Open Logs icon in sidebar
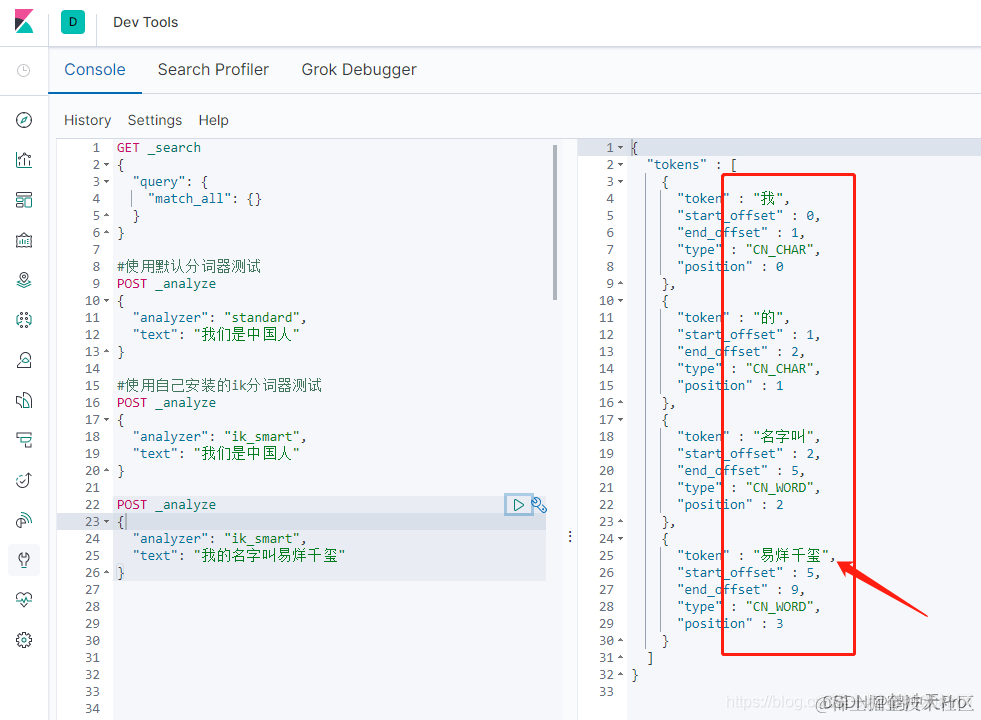 (x=24, y=400)
